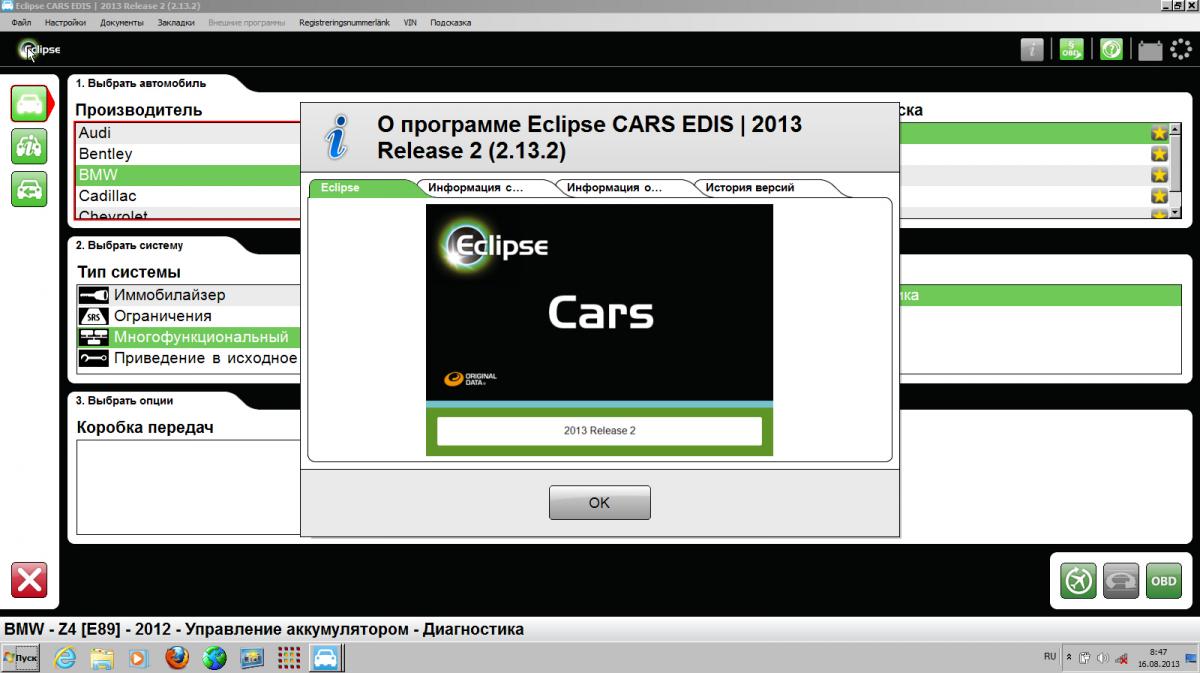Select BMW in manufacturer list

pos(188,175)
